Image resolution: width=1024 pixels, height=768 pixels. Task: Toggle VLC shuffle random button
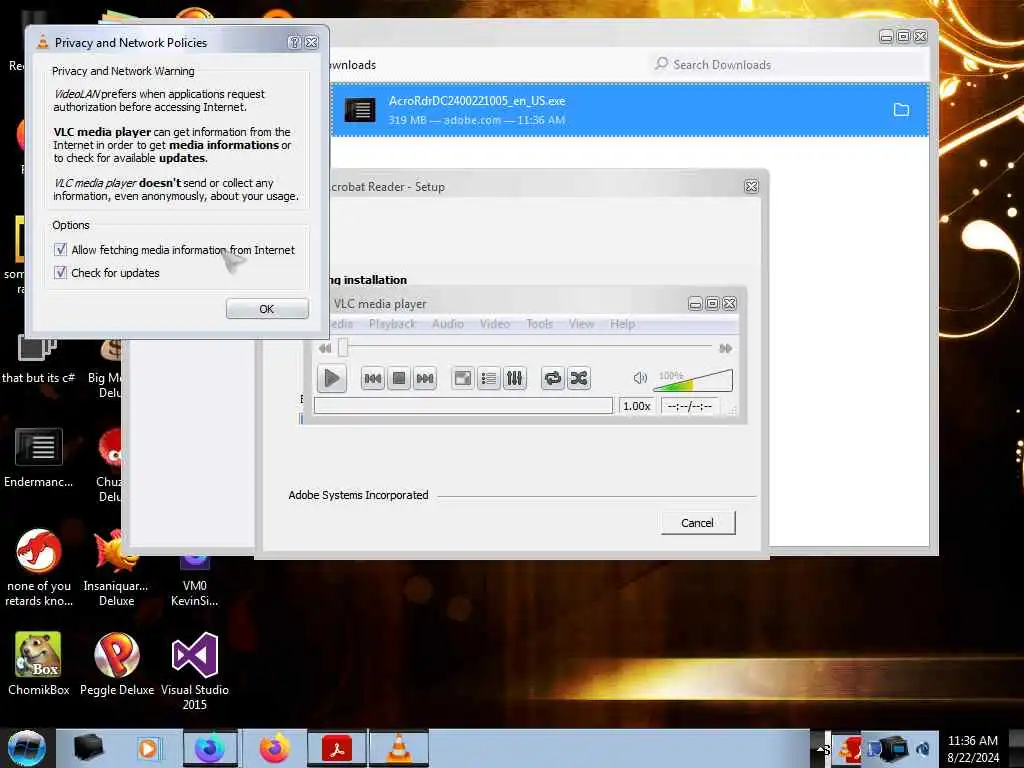[579, 379]
